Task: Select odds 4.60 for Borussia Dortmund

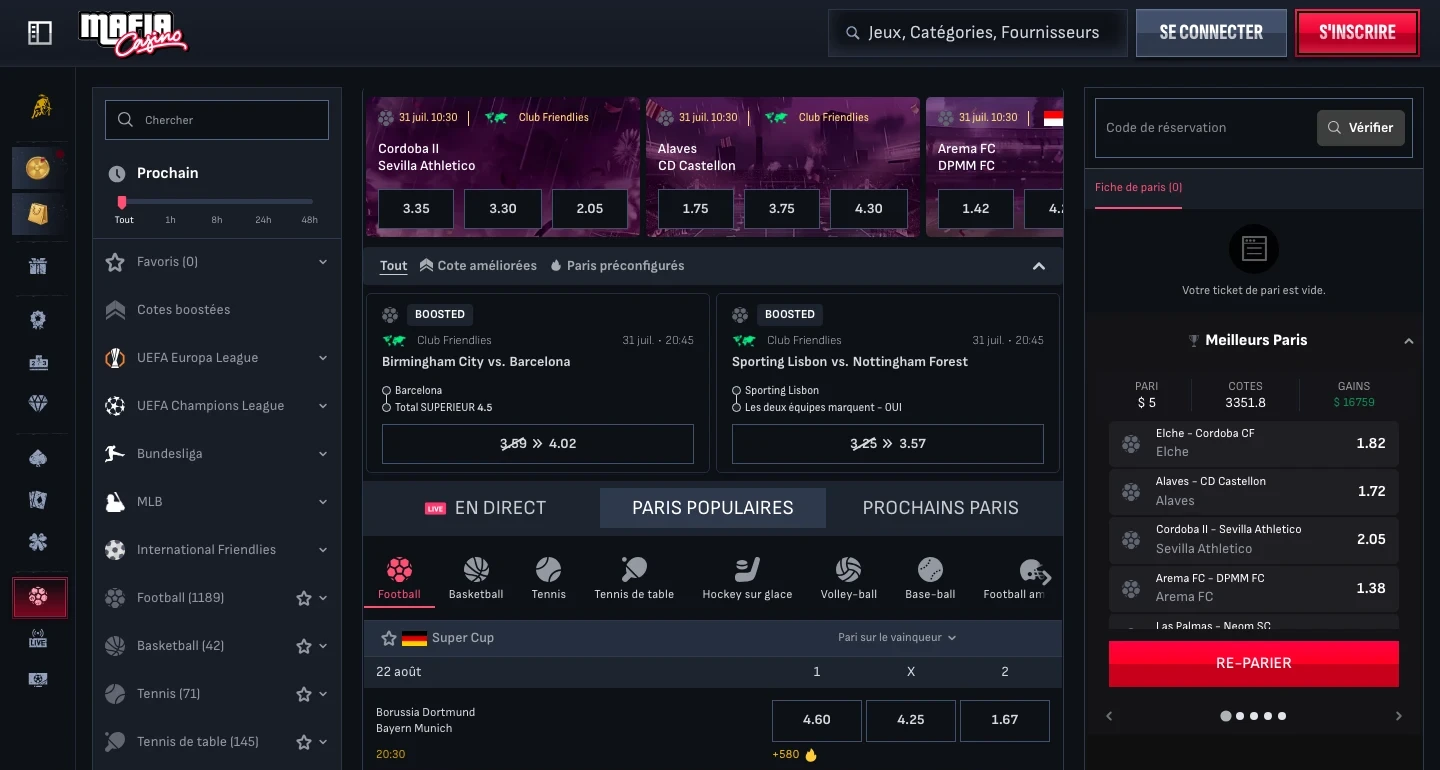Action: 817,720
